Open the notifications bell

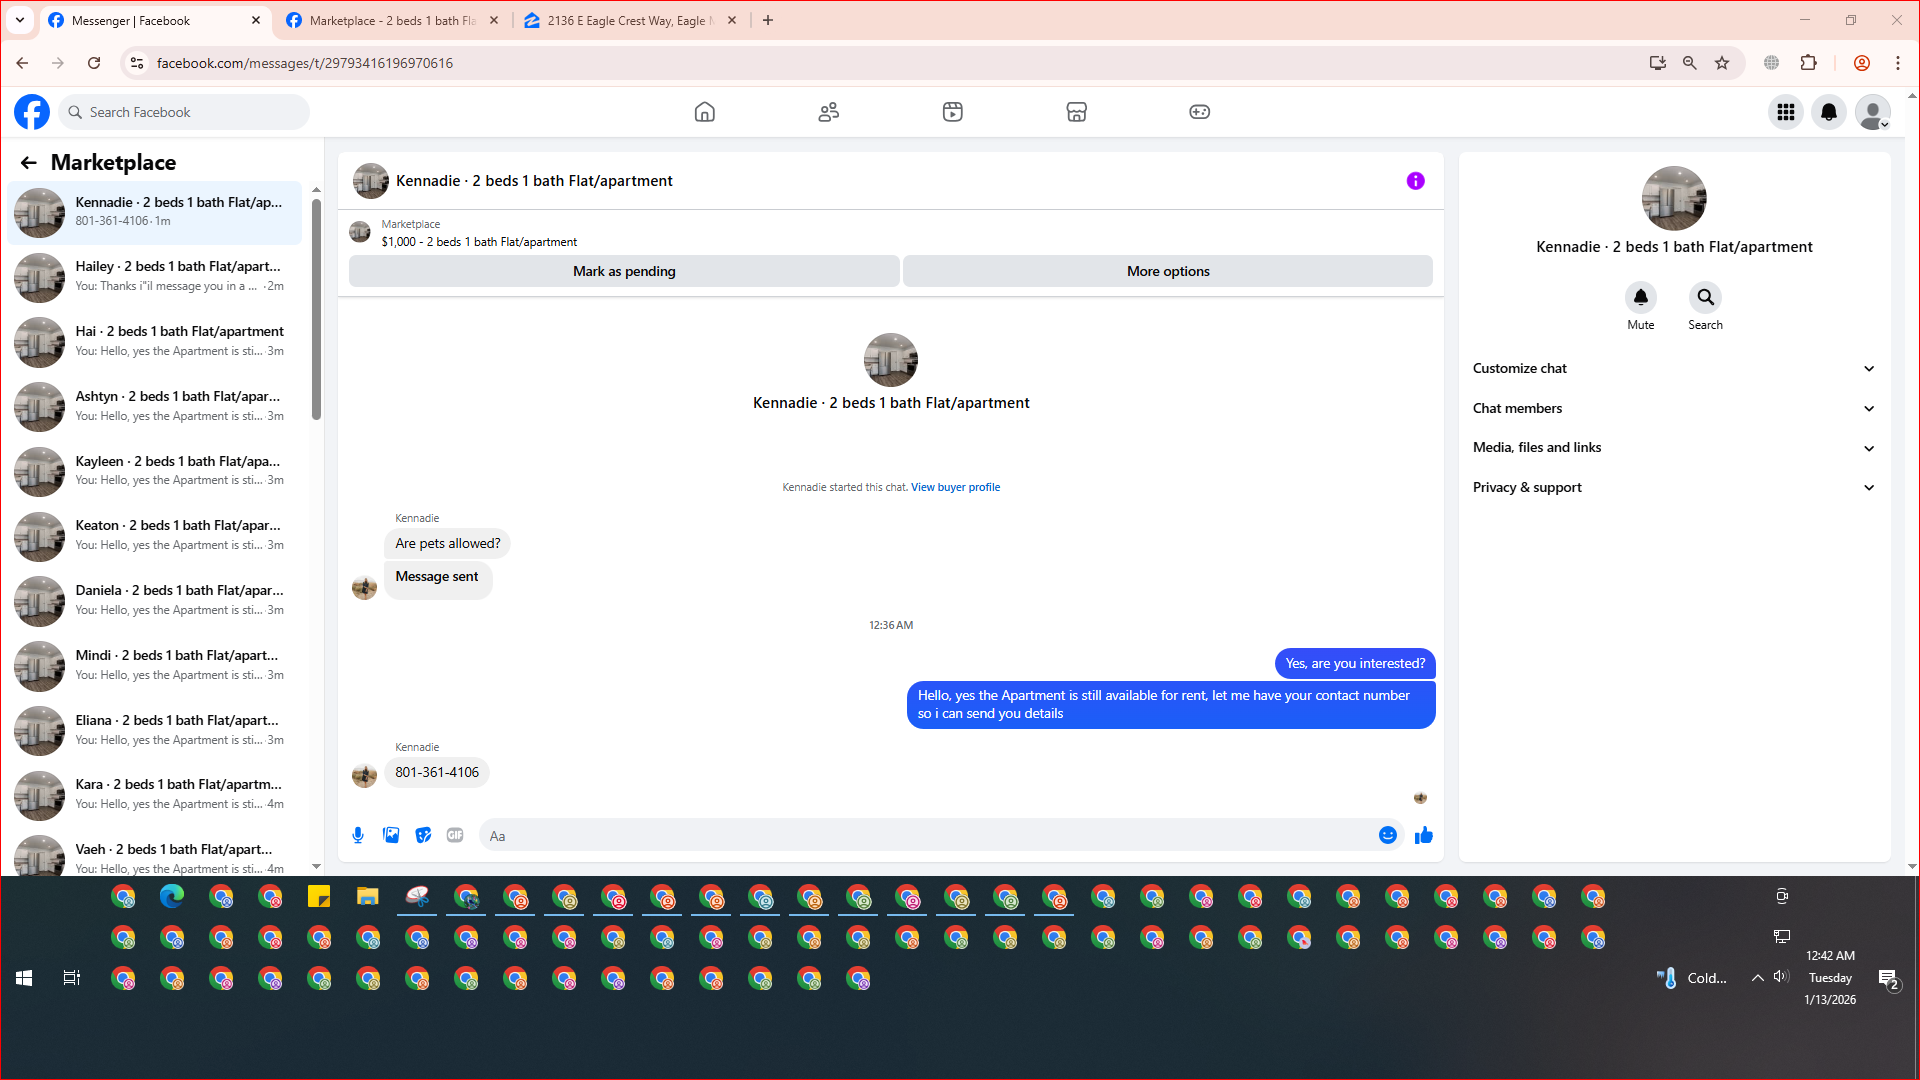(x=1828, y=112)
